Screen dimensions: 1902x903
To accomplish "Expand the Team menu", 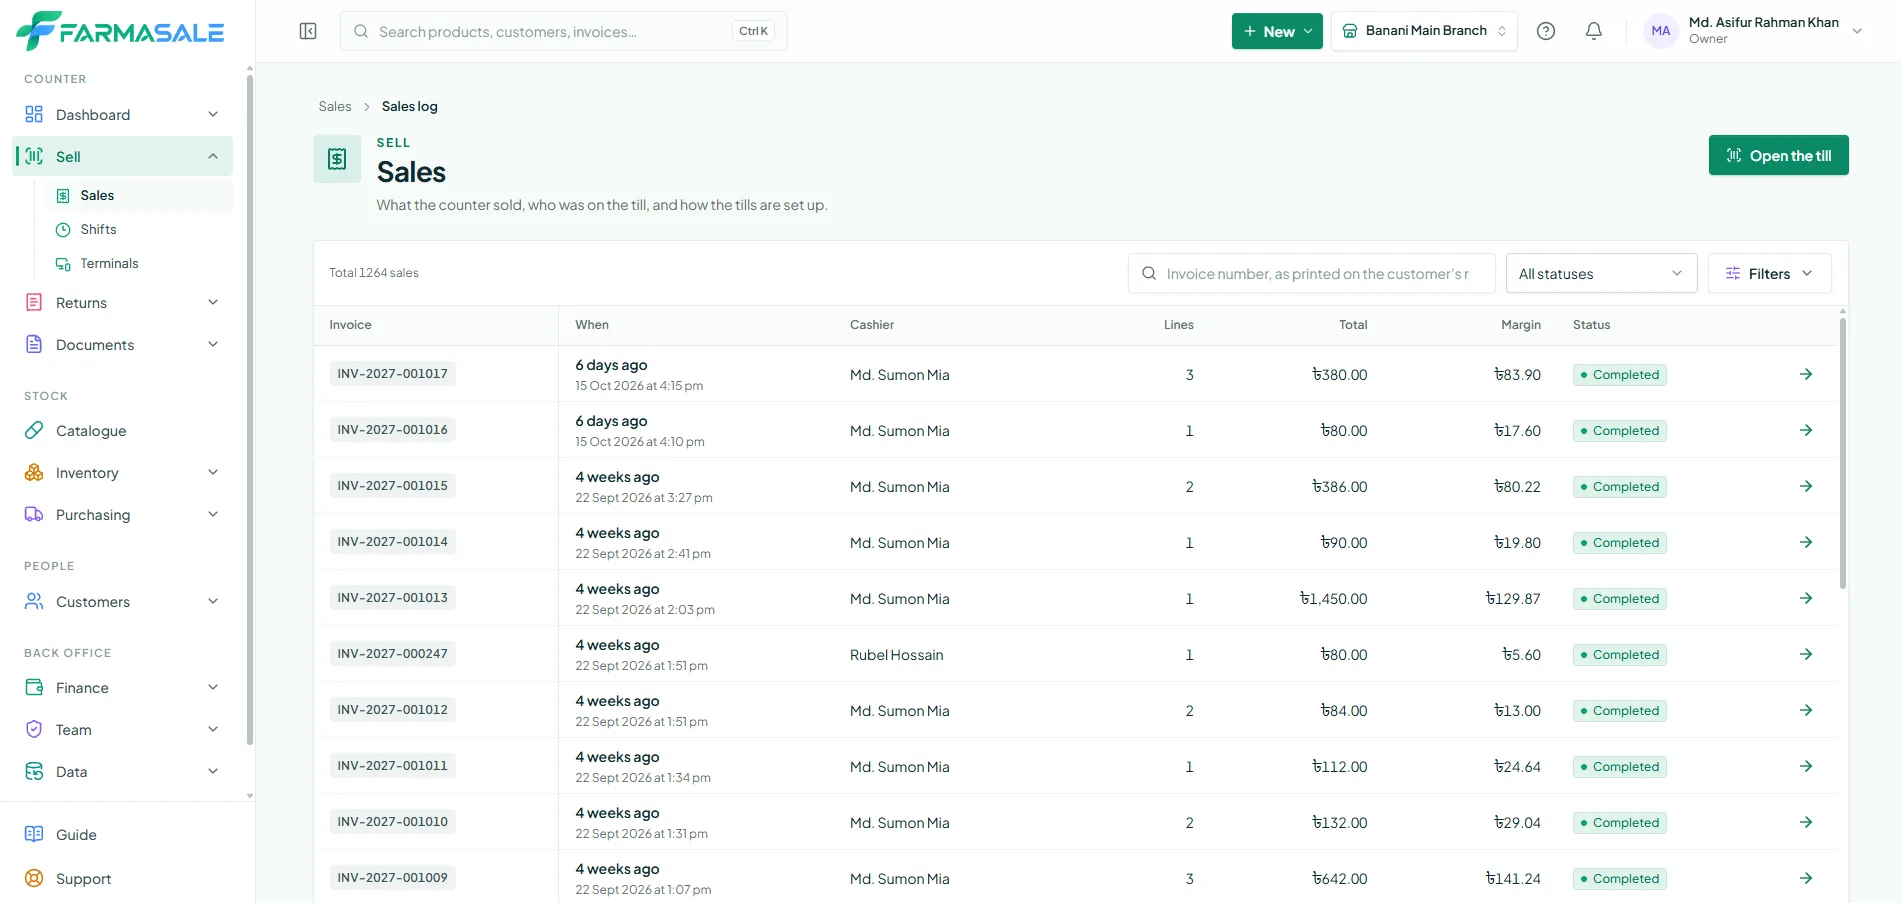I will click(x=123, y=730).
